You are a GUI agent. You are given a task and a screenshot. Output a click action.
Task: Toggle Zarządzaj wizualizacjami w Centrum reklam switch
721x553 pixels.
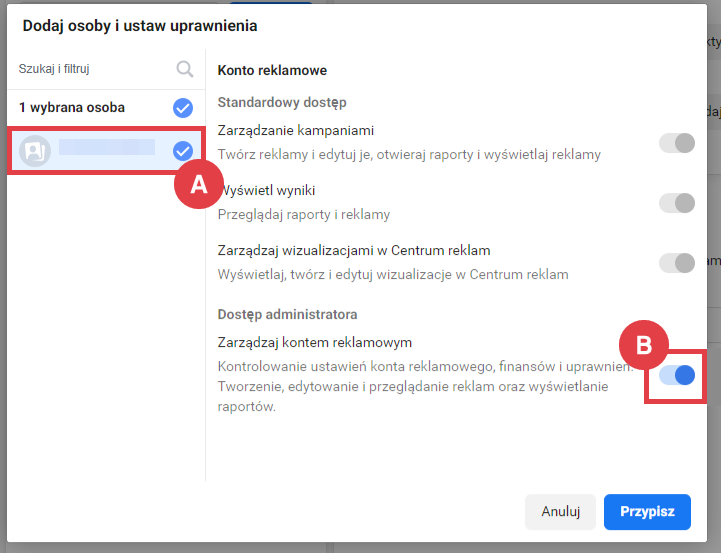point(677,263)
